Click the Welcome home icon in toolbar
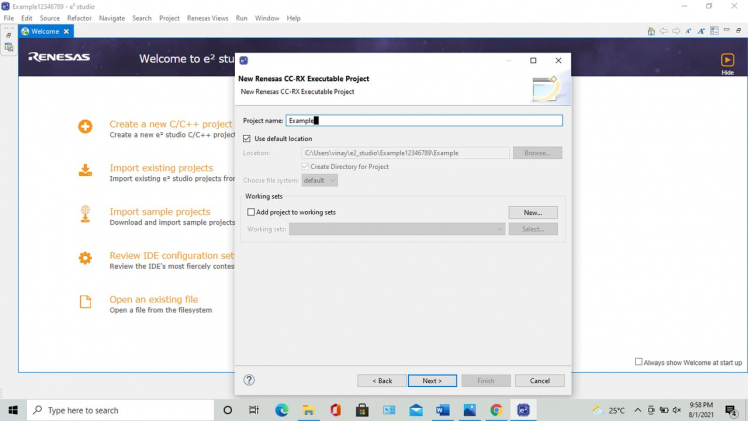 tap(651, 31)
